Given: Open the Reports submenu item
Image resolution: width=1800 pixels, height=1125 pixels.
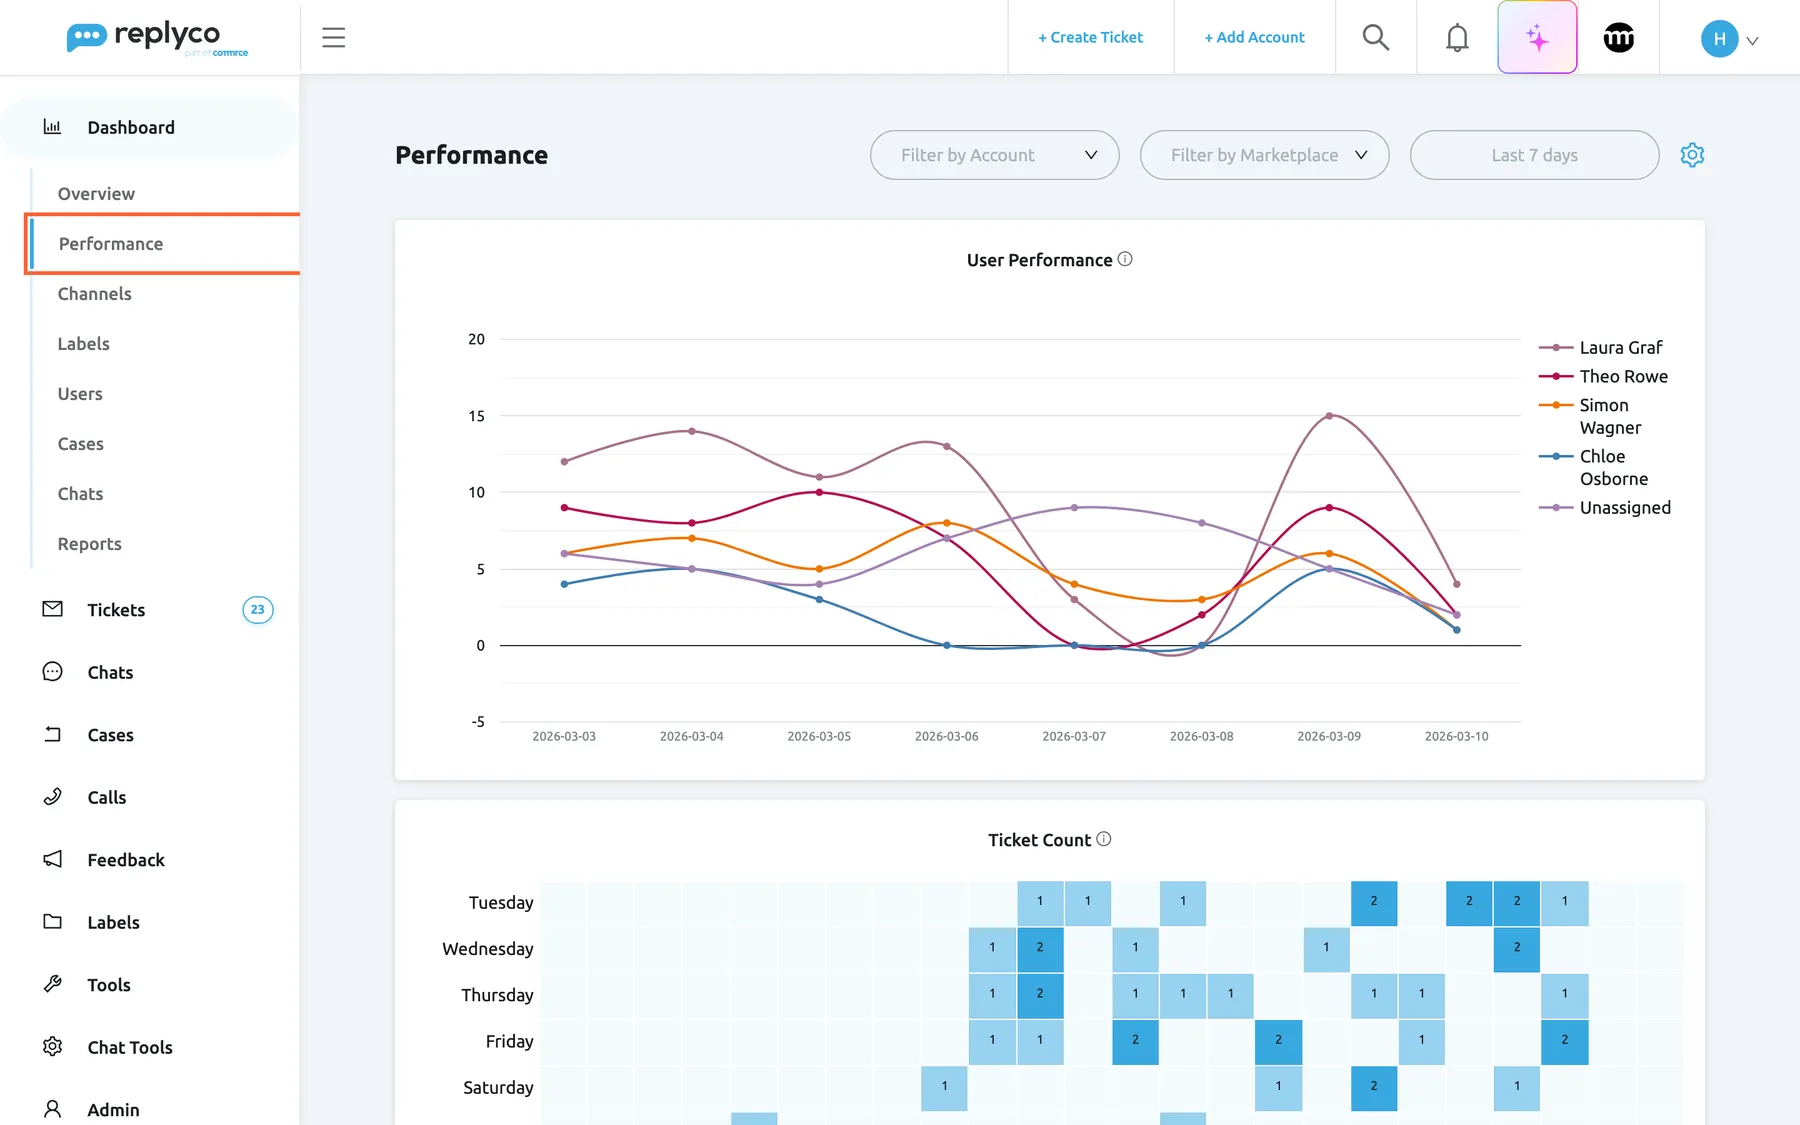Looking at the screenshot, I should (90, 544).
